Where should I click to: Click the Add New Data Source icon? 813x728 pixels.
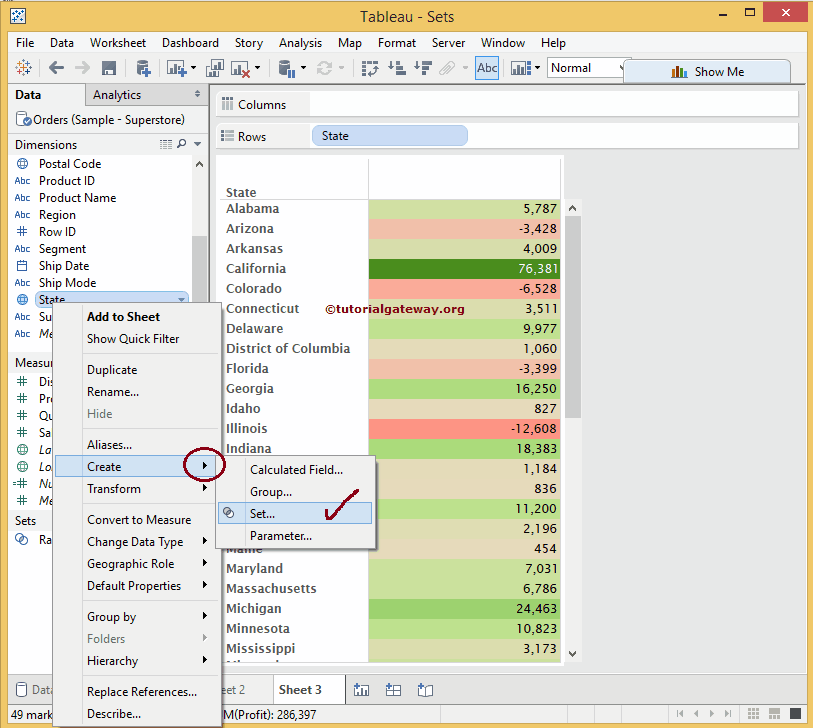pos(143,68)
